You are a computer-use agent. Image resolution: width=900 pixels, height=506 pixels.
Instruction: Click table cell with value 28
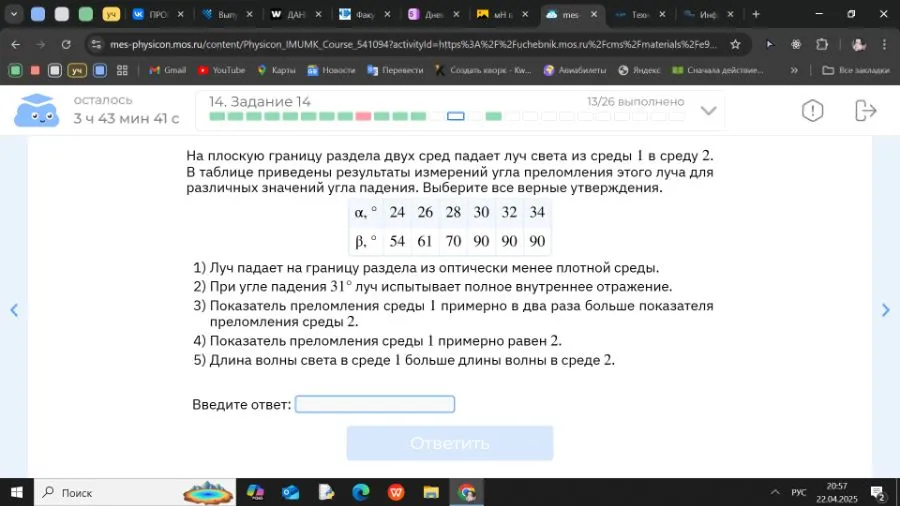point(453,212)
